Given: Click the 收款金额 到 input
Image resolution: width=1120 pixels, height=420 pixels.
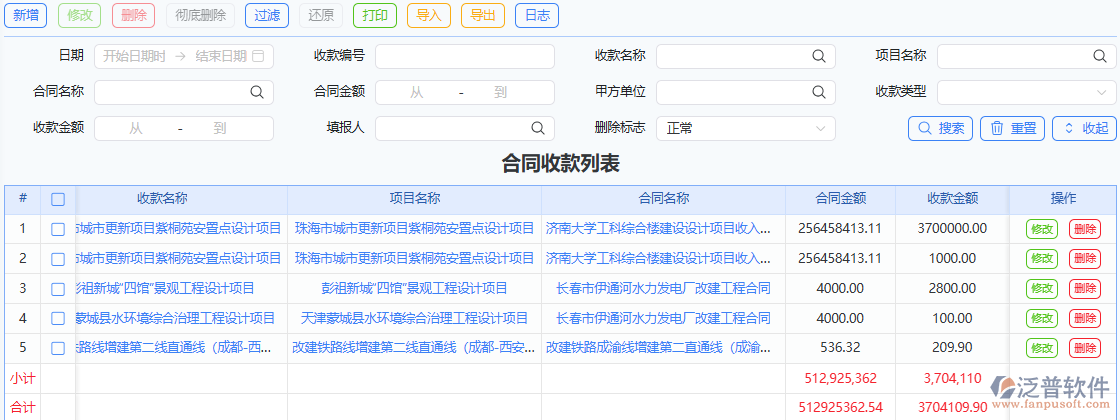Looking at the screenshot, I should pyautogui.click(x=219, y=129).
